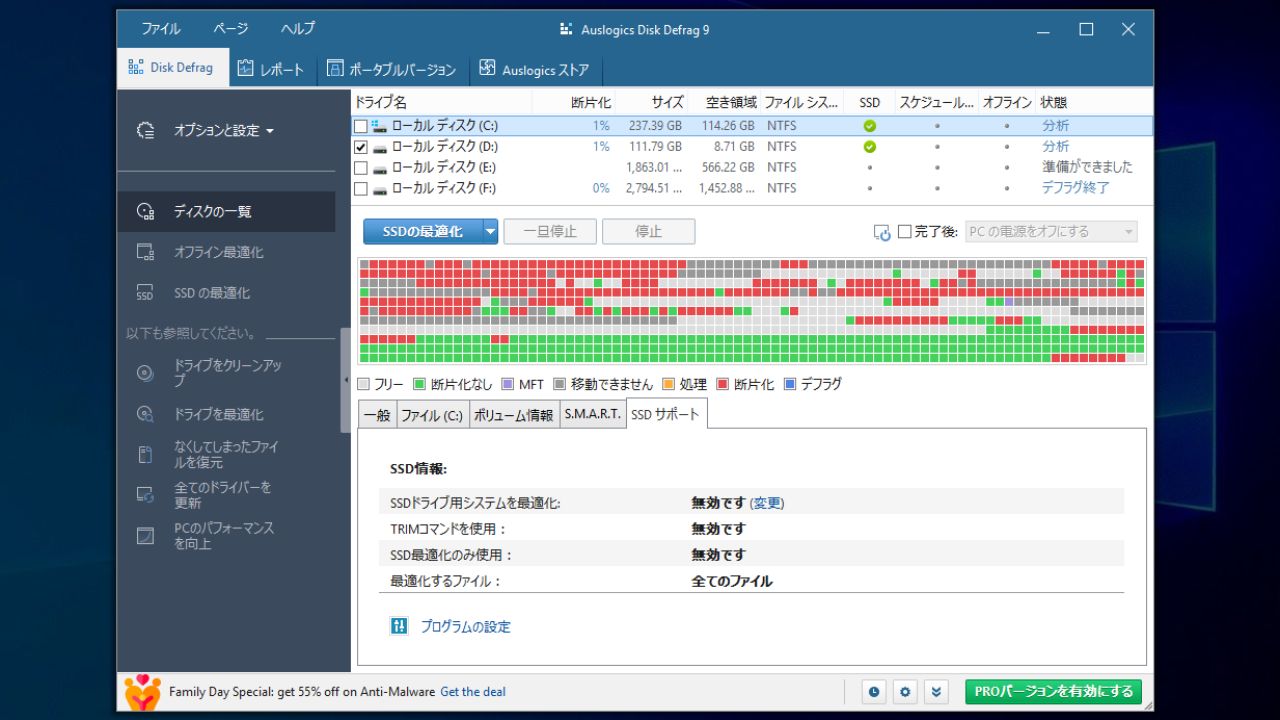This screenshot has width=1280, height=720.
Task: Click the なくしてしまったファイルを復元 icon
Action: 146,455
